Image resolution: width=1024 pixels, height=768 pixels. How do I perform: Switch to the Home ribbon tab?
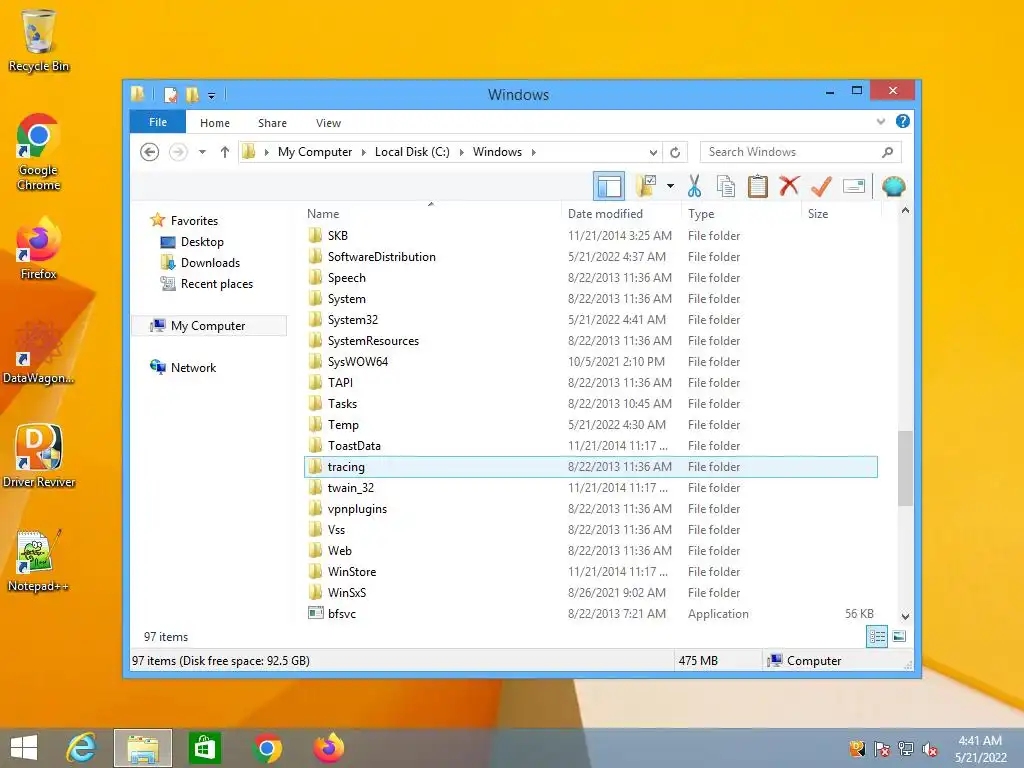tap(215, 123)
